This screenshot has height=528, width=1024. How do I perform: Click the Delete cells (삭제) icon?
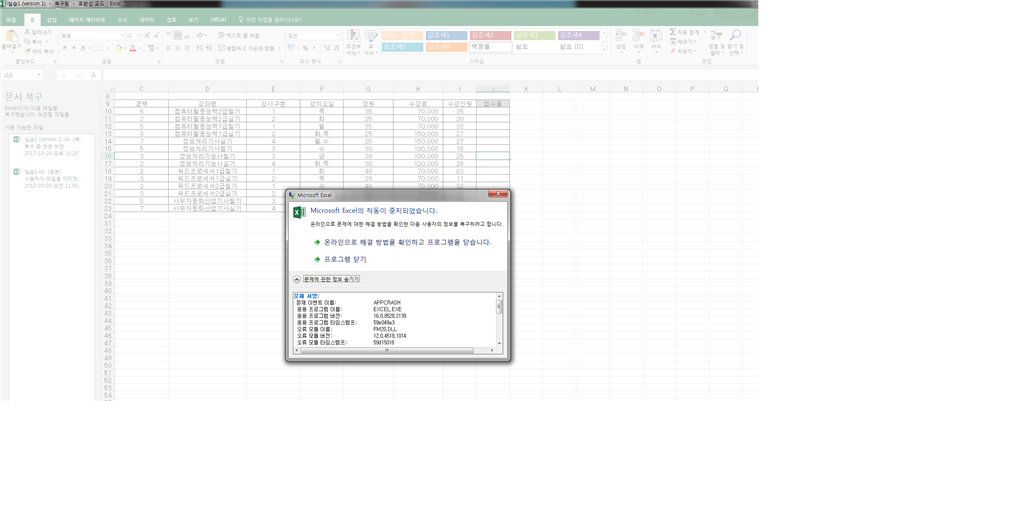pos(639,35)
